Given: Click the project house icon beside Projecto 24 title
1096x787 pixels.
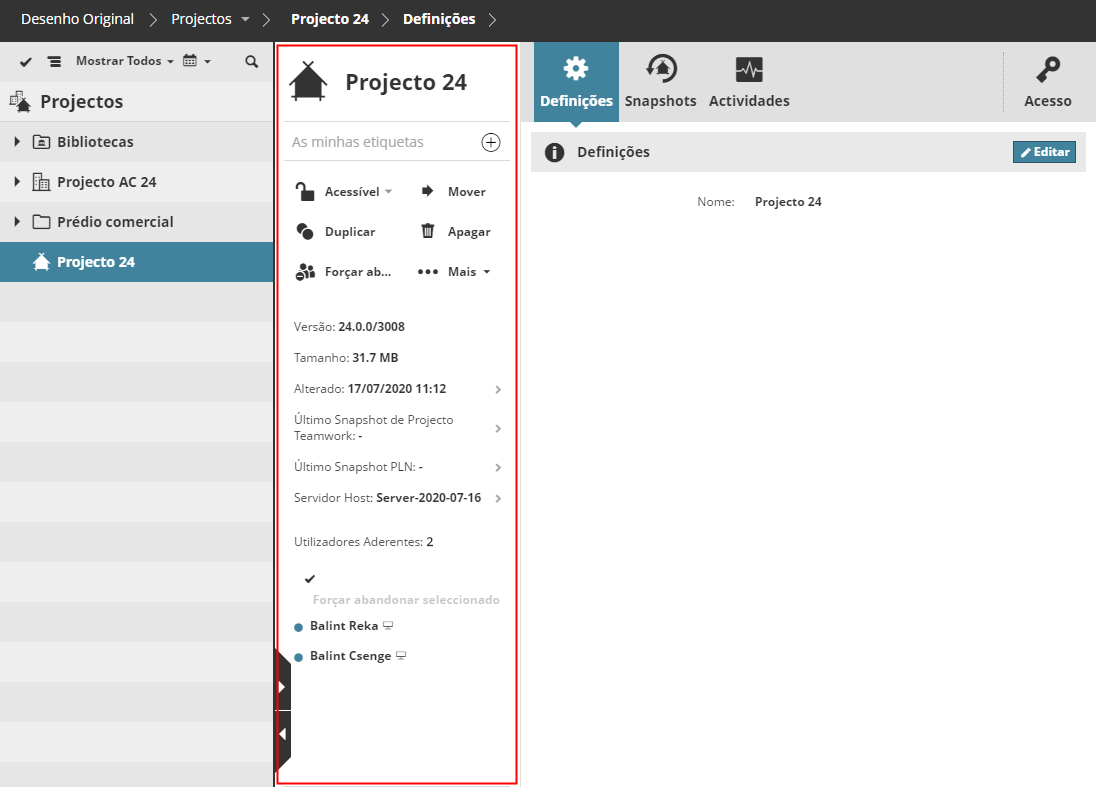Looking at the screenshot, I should click(308, 82).
